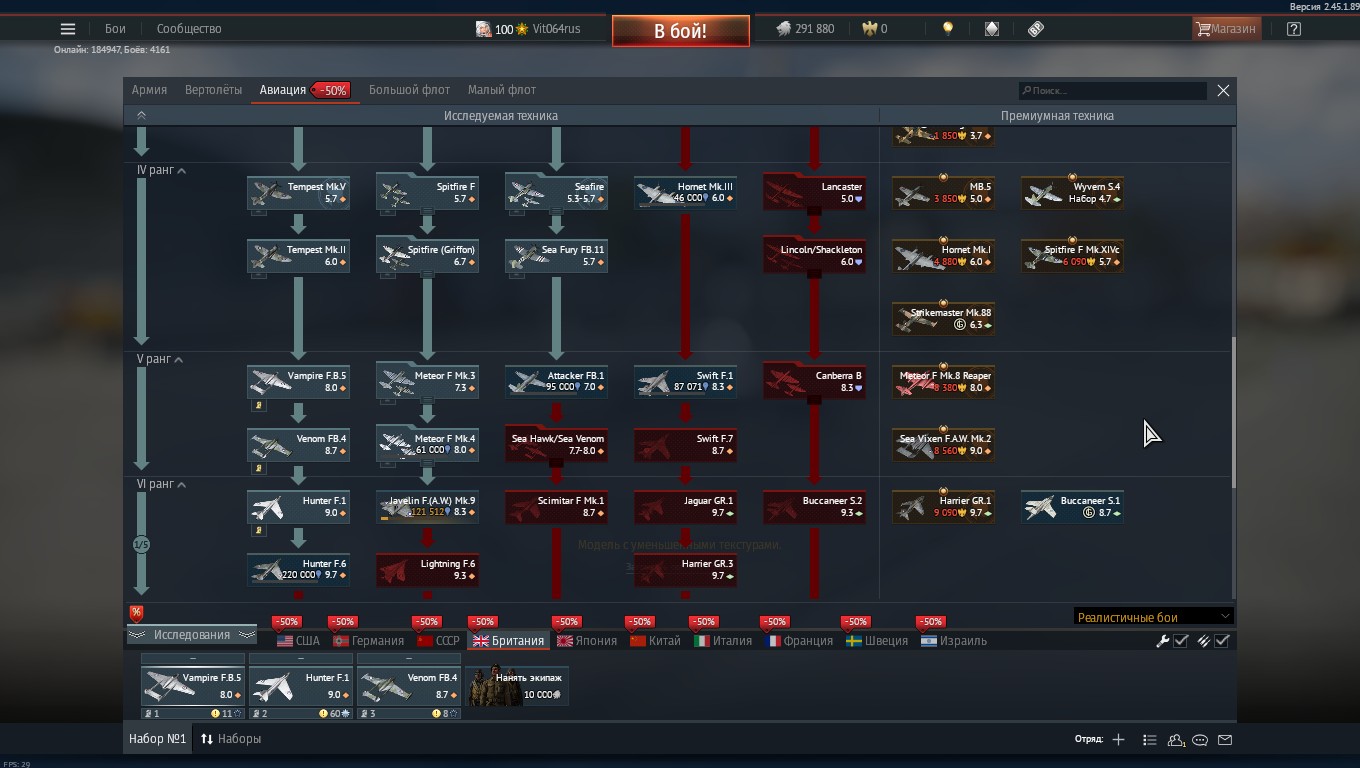Select premium Buccaneer S.1 card
Image resolution: width=1360 pixels, height=768 pixels.
coord(1072,507)
